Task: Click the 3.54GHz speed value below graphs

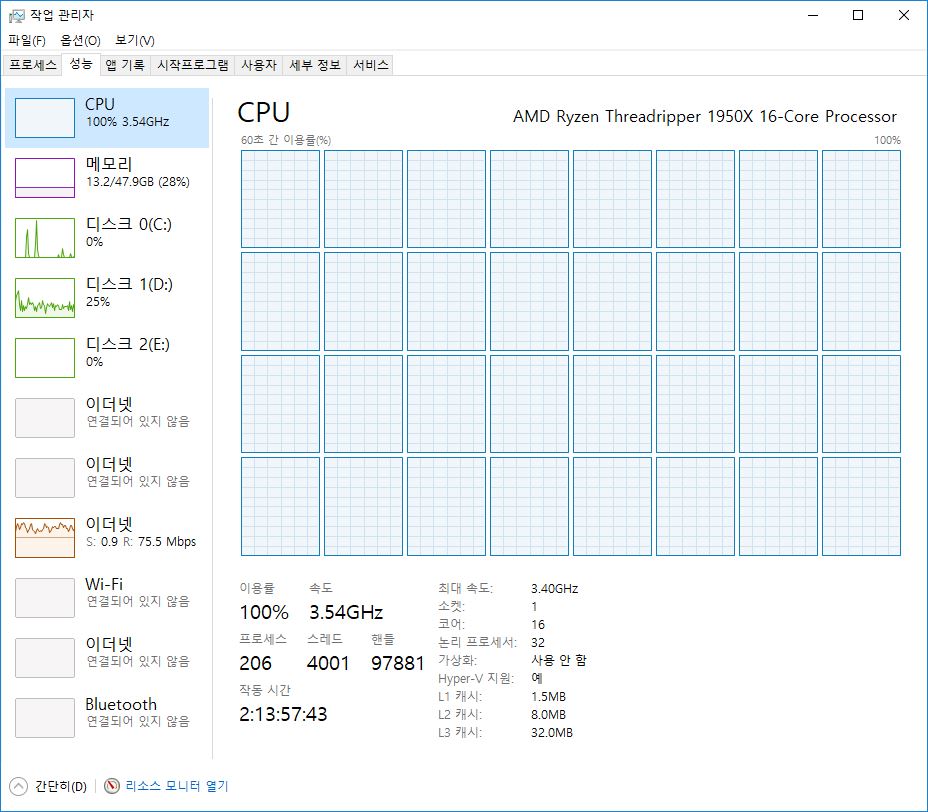Action: (x=346, y=612)
